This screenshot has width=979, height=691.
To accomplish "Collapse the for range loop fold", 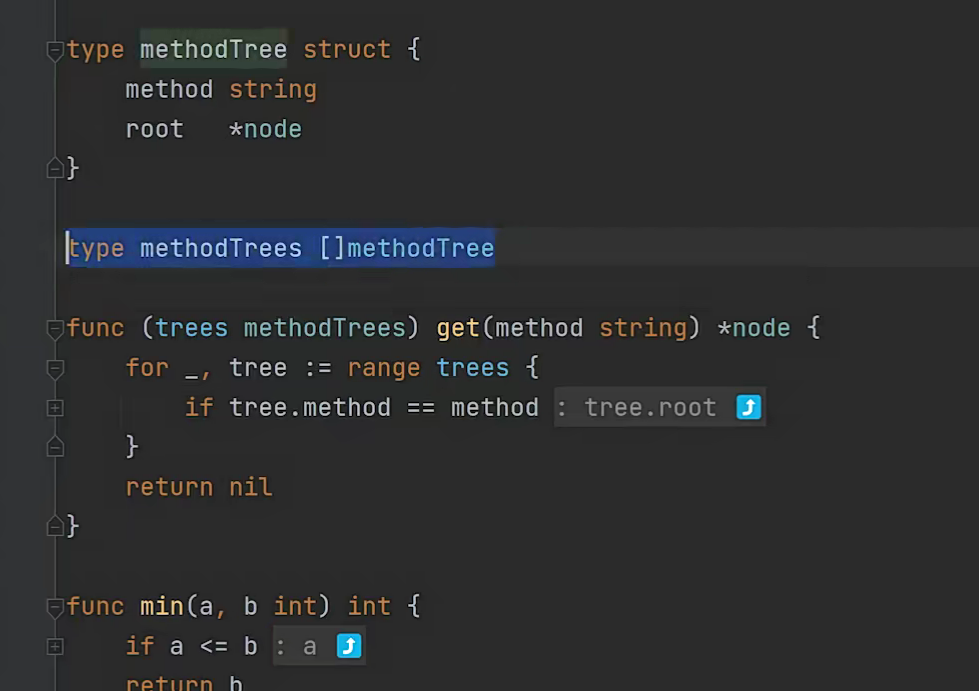I will click(55, 368).
